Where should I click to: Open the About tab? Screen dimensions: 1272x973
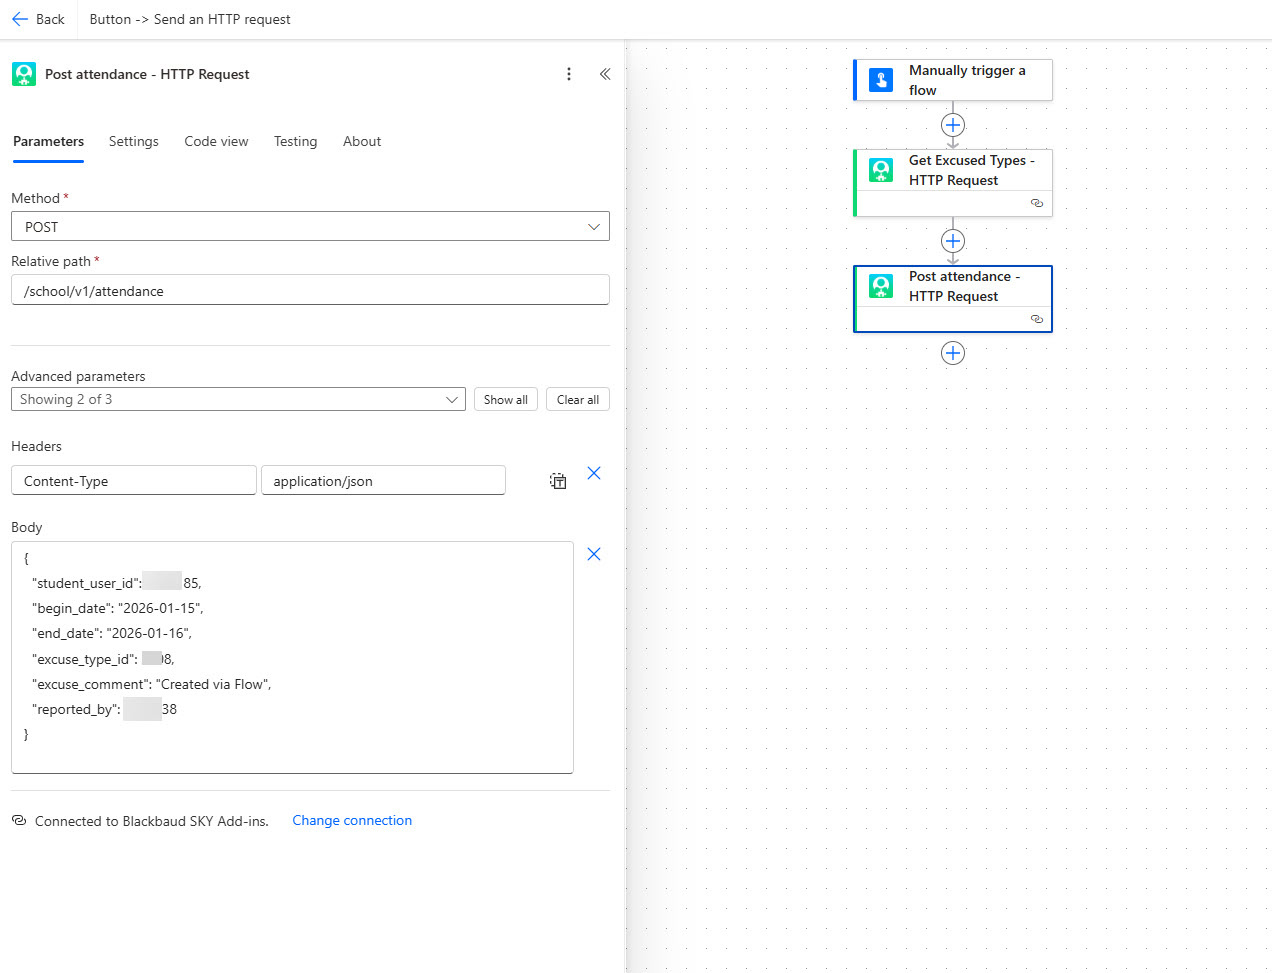tap(362, 141)
